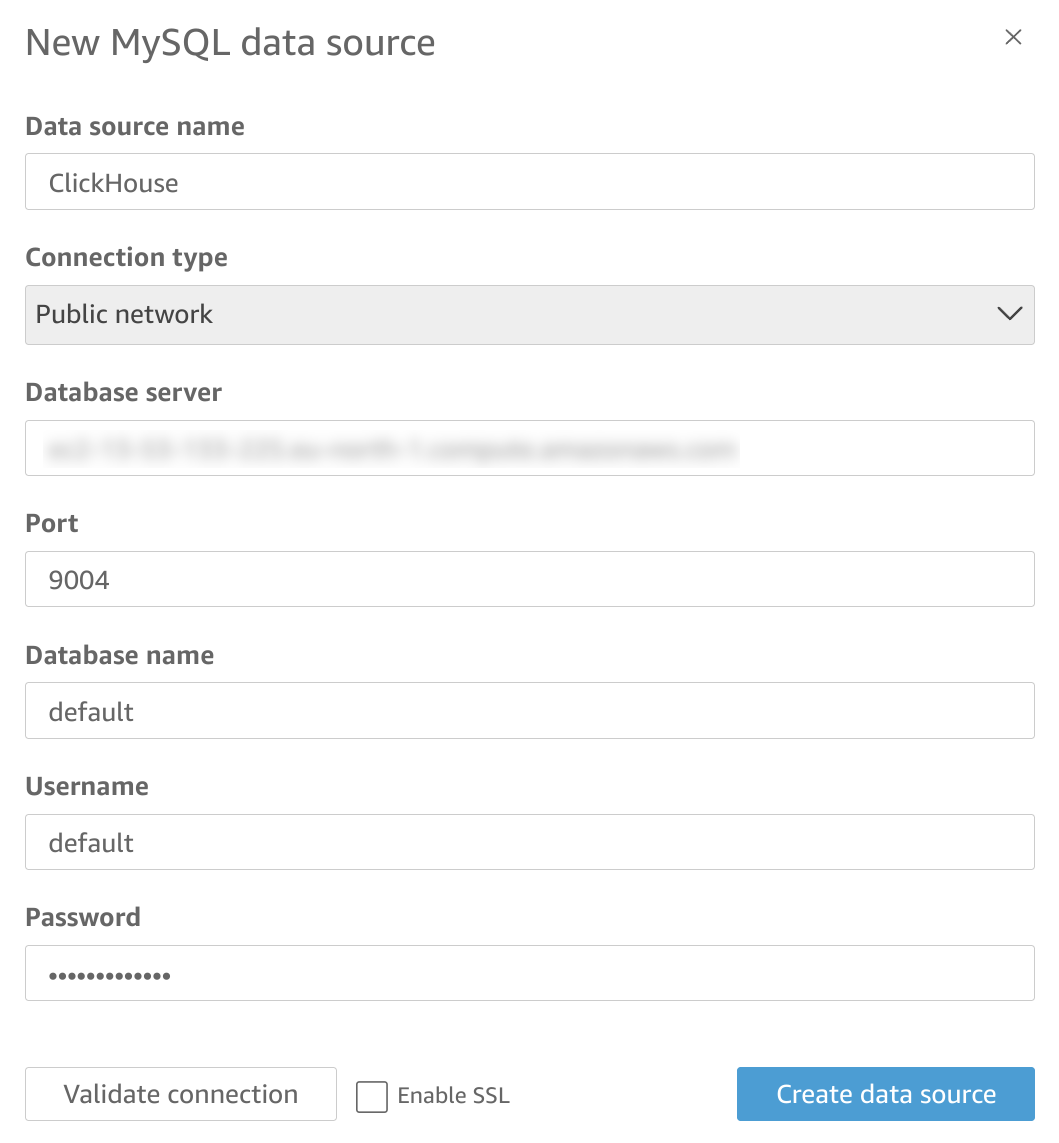The width and height of the screenshot is (1059, 1143).
Task: Click the New MySQL data source title
Action: pos(230,42)
